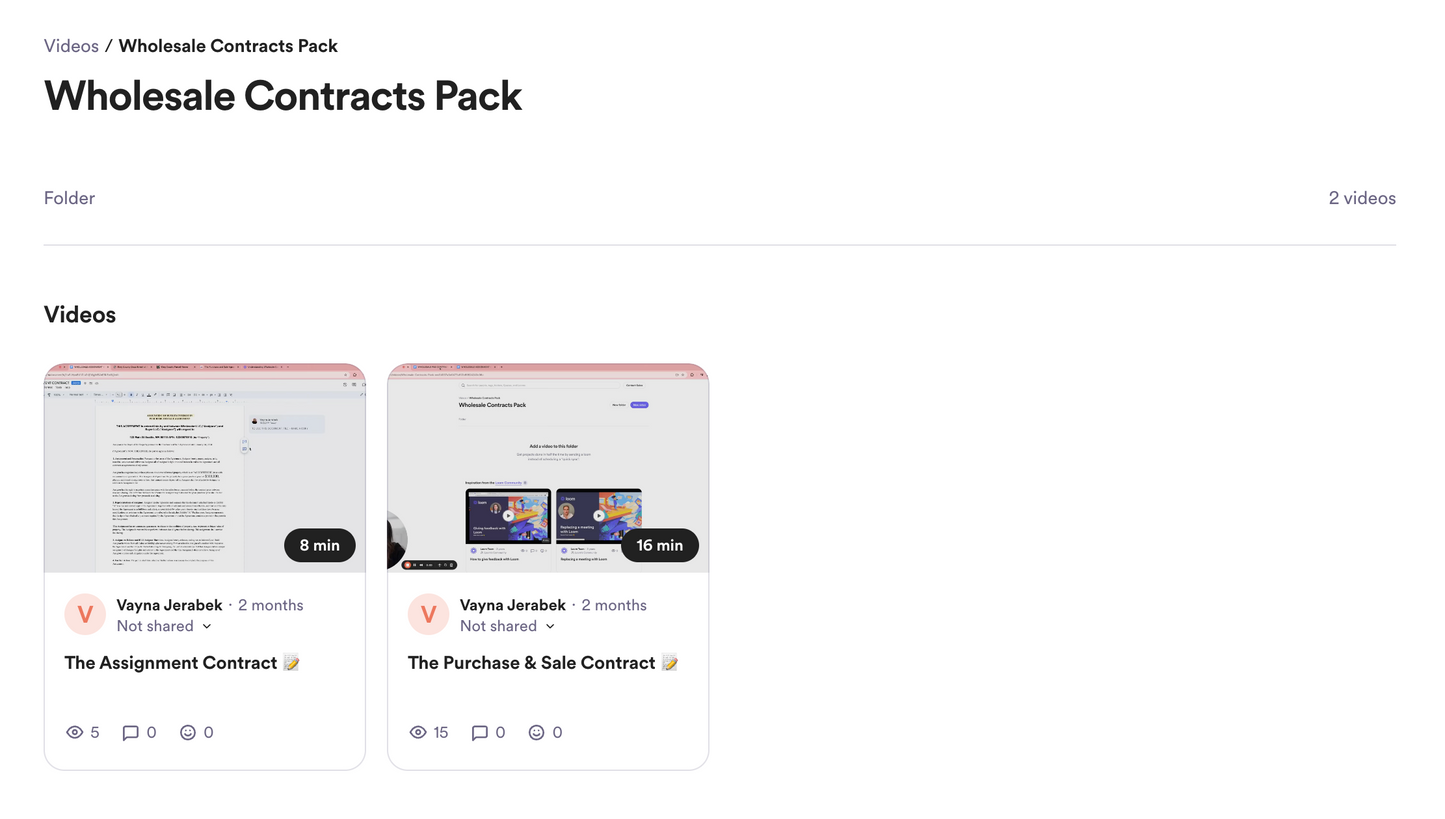
Task: Navigate back via the Videos breadcrumb
Action: (x=70, y=45)
